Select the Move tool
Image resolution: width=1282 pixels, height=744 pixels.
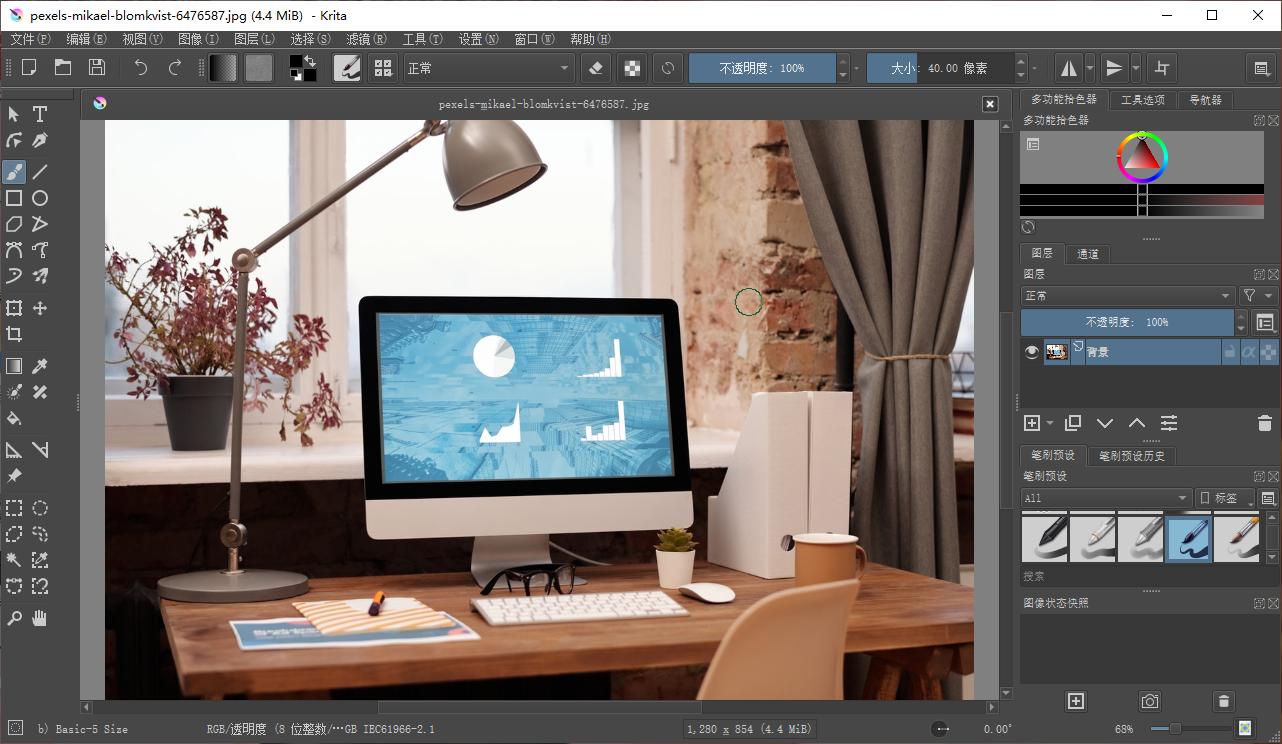39,308
